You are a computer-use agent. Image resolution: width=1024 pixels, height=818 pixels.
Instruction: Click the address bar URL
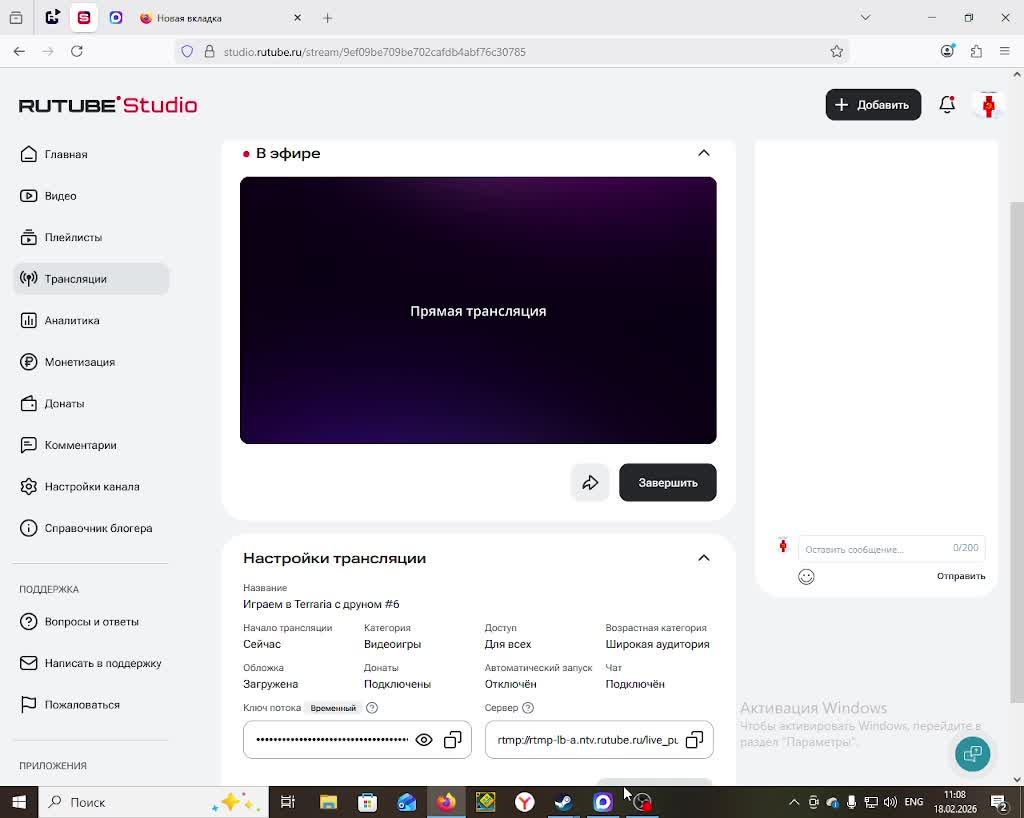click(x=374, y=52)
